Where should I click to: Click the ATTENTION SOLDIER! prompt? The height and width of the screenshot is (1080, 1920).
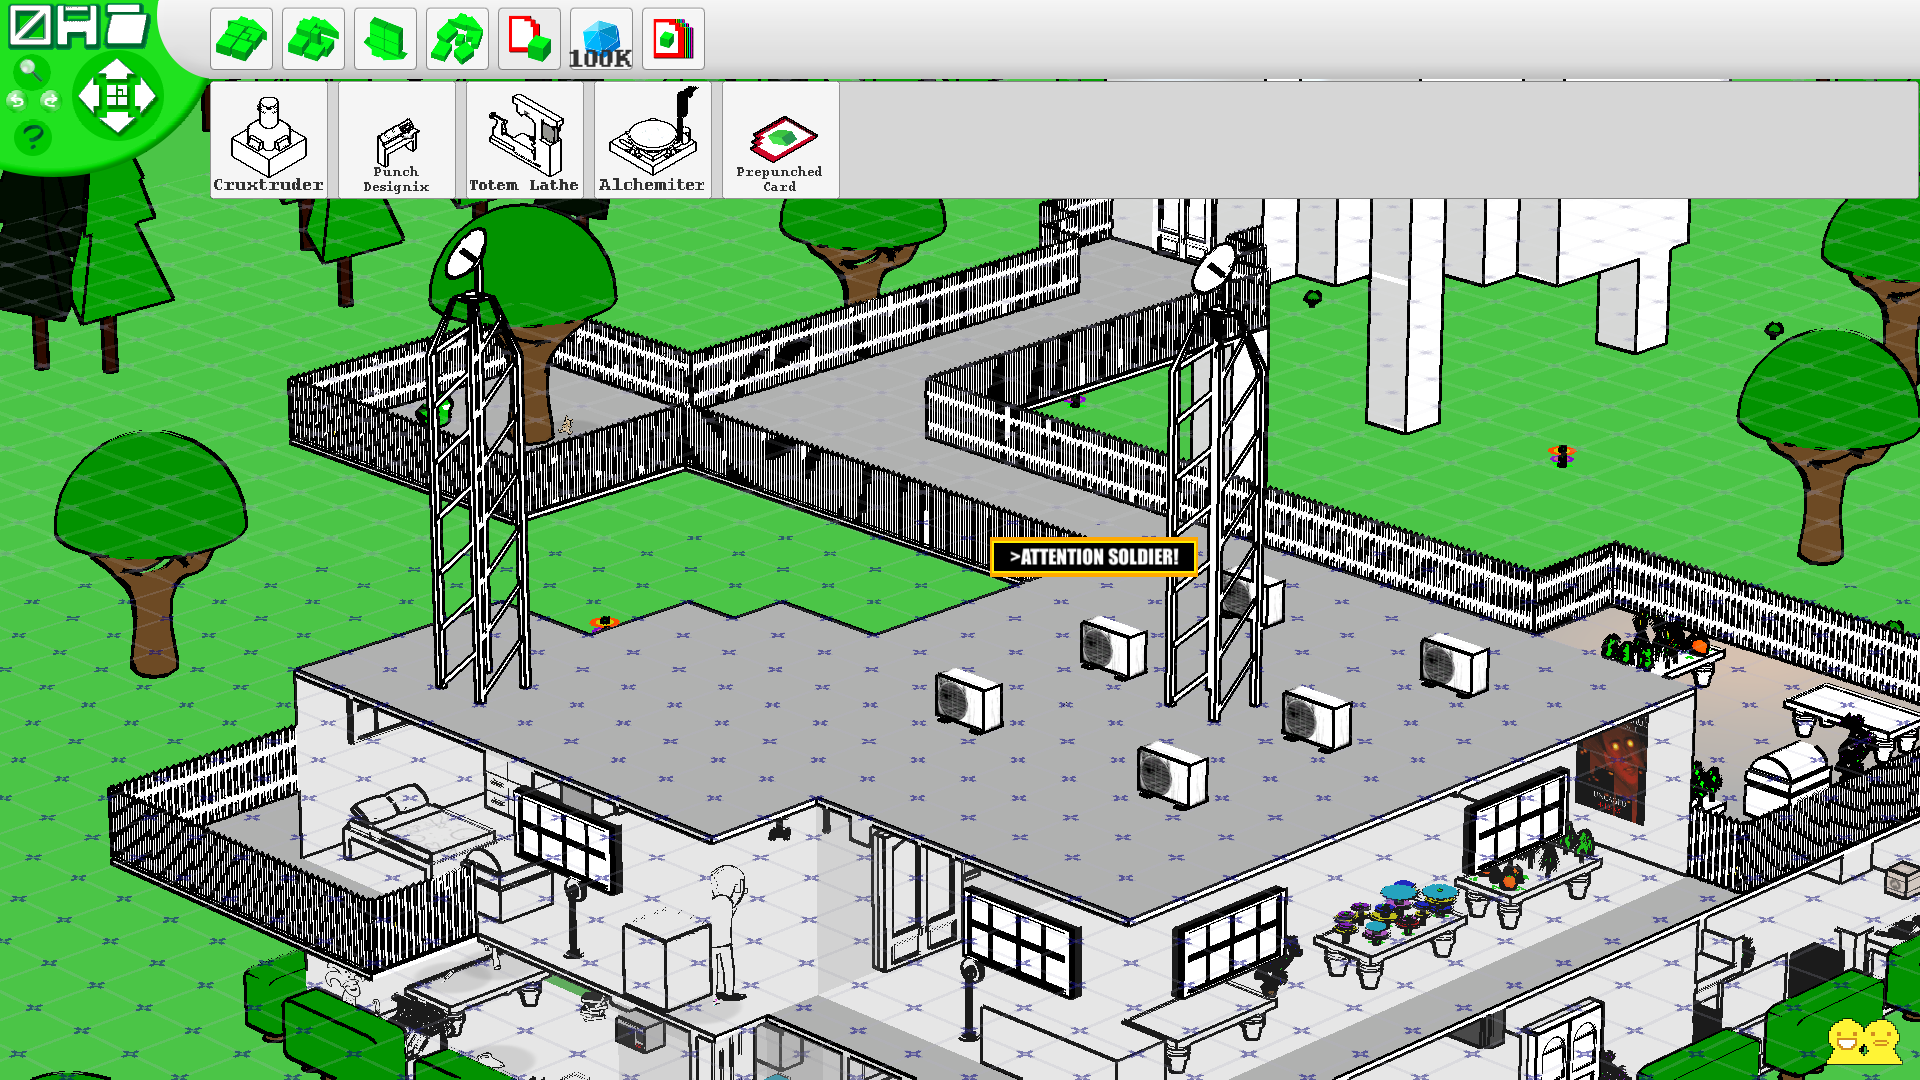coord(1093,557)
